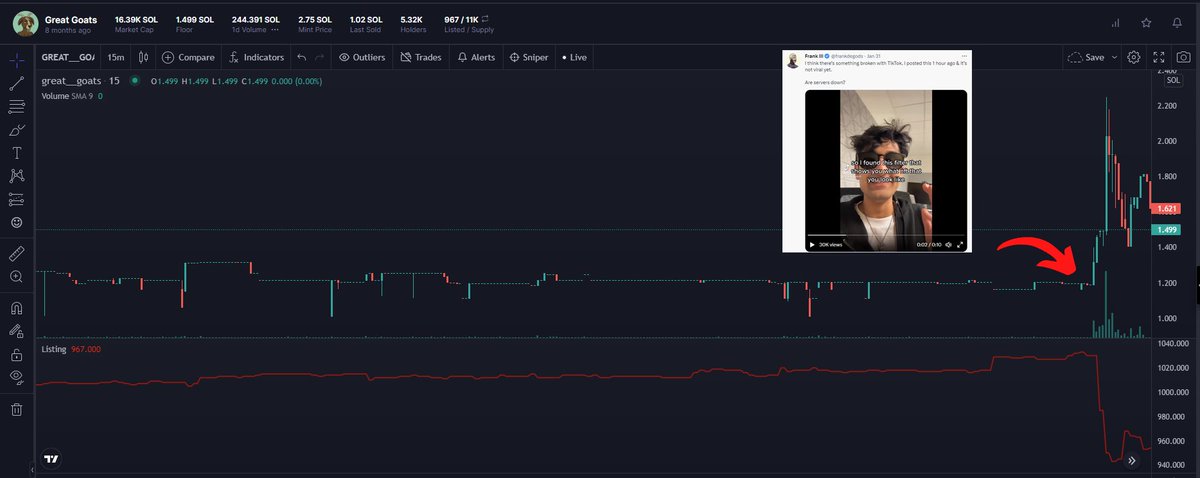The width and height of the screenshot is (1200, 478).
Task: Open the Fibonacci and horizontal lines tool
Action: point(16,106)
